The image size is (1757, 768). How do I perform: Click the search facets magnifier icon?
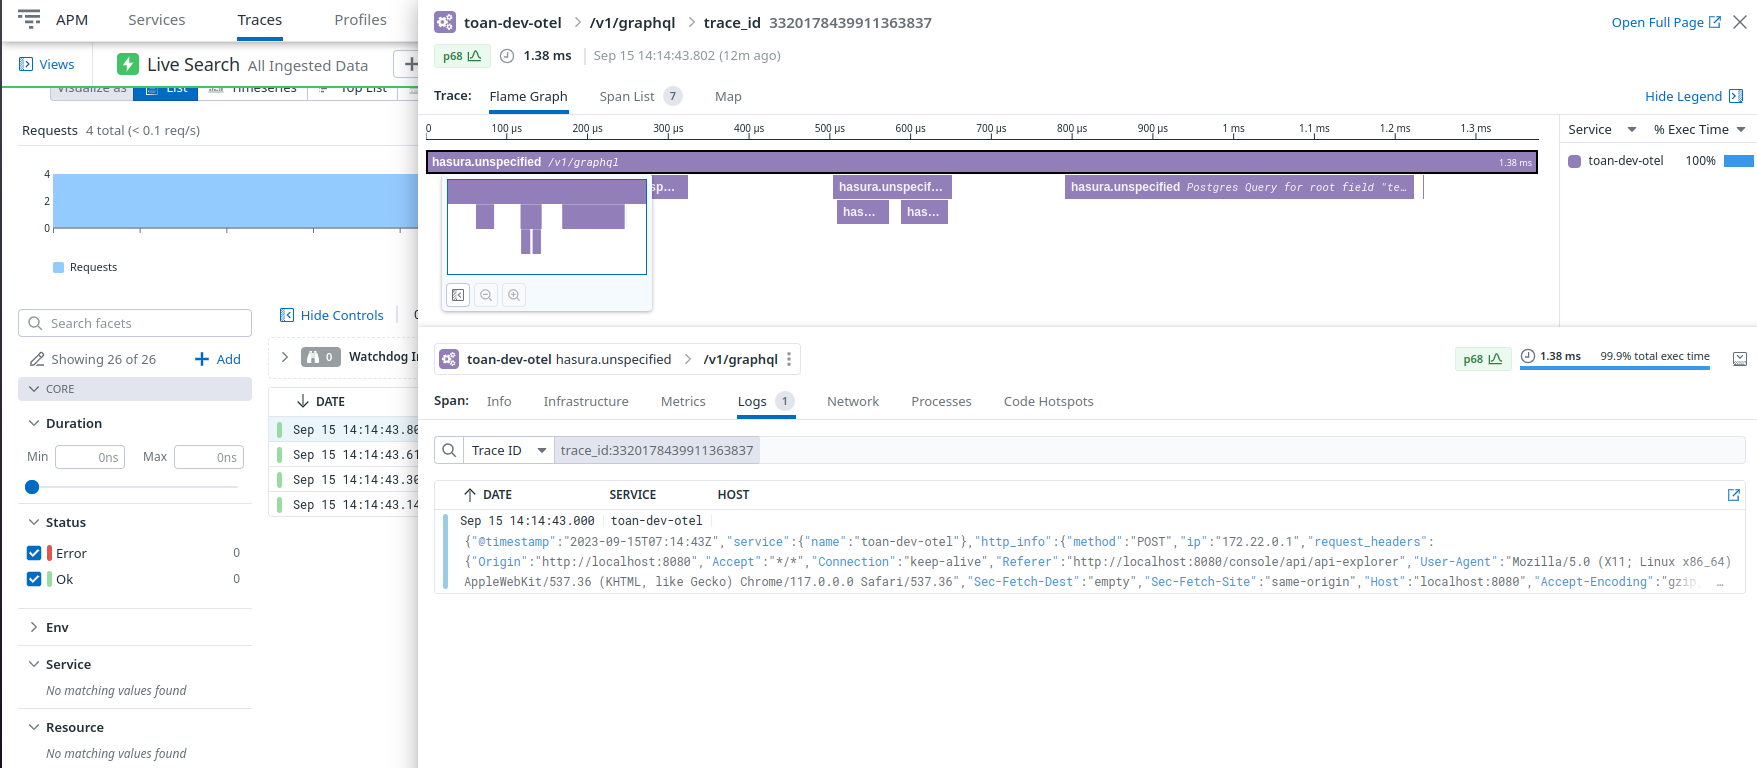[35, 323]
